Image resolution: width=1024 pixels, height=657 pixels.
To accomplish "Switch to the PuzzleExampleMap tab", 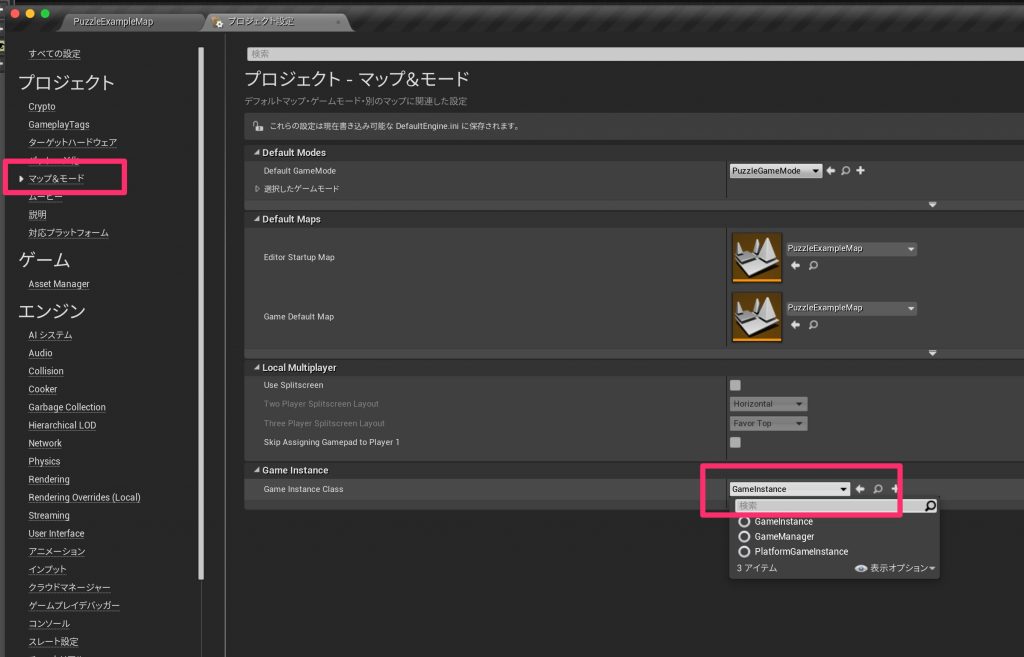I will pos(131,21).
